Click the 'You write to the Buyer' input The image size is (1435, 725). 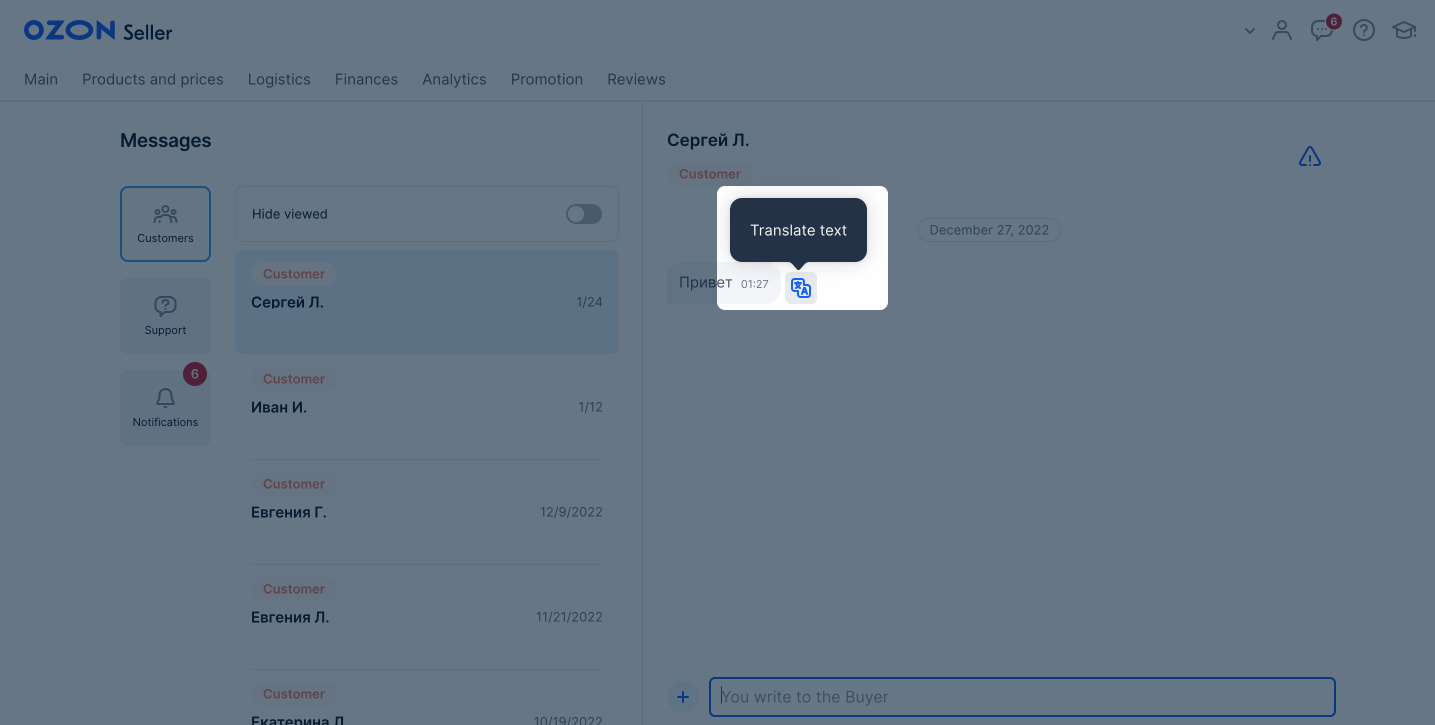(x=1022, y=697)
